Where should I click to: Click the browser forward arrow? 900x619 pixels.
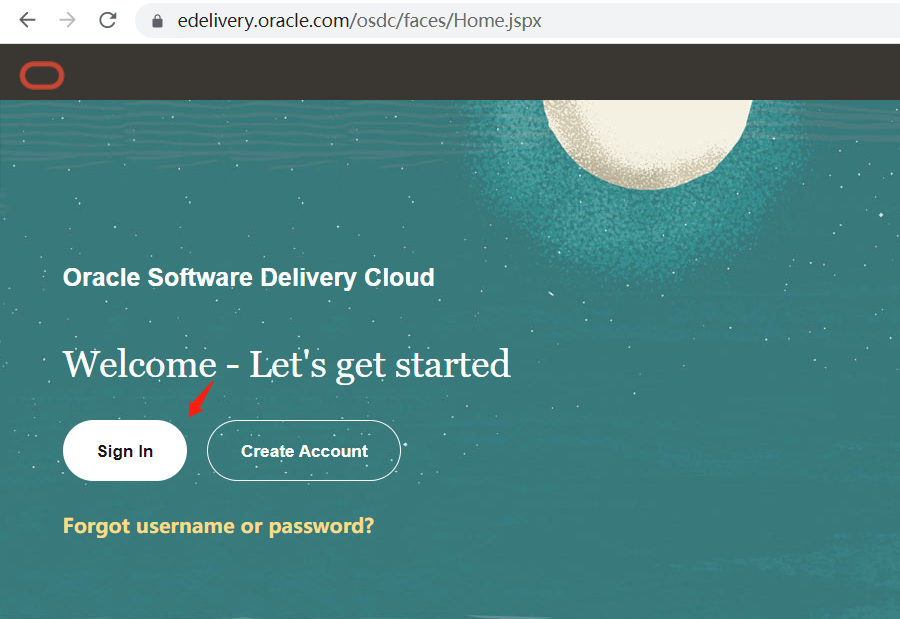coord(68,20)
